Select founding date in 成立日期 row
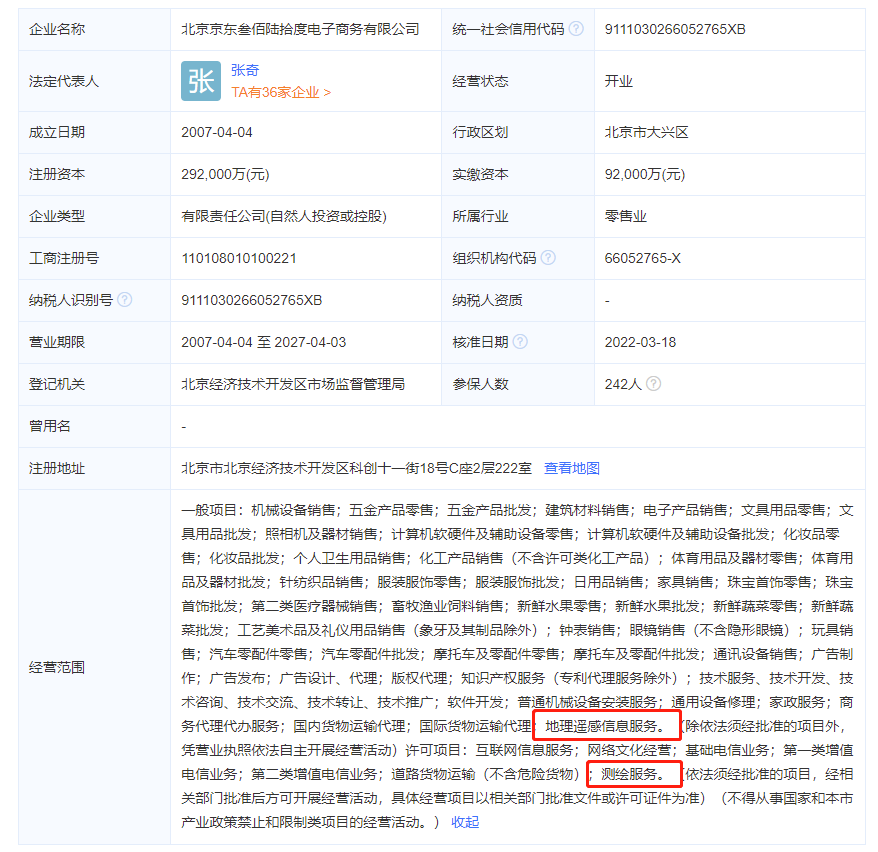878x852 pixels. click(217, 132)
